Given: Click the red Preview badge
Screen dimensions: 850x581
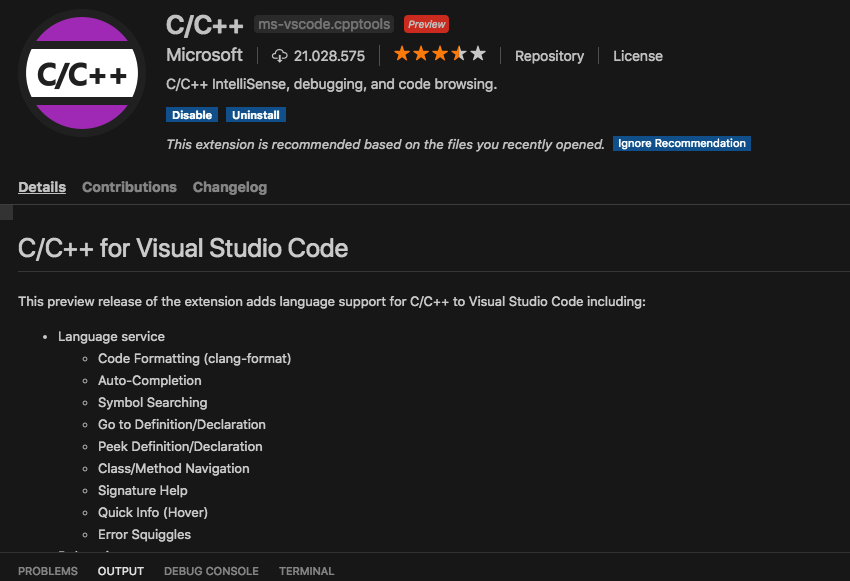Looking at the screenshot, I should coord(426,24).
